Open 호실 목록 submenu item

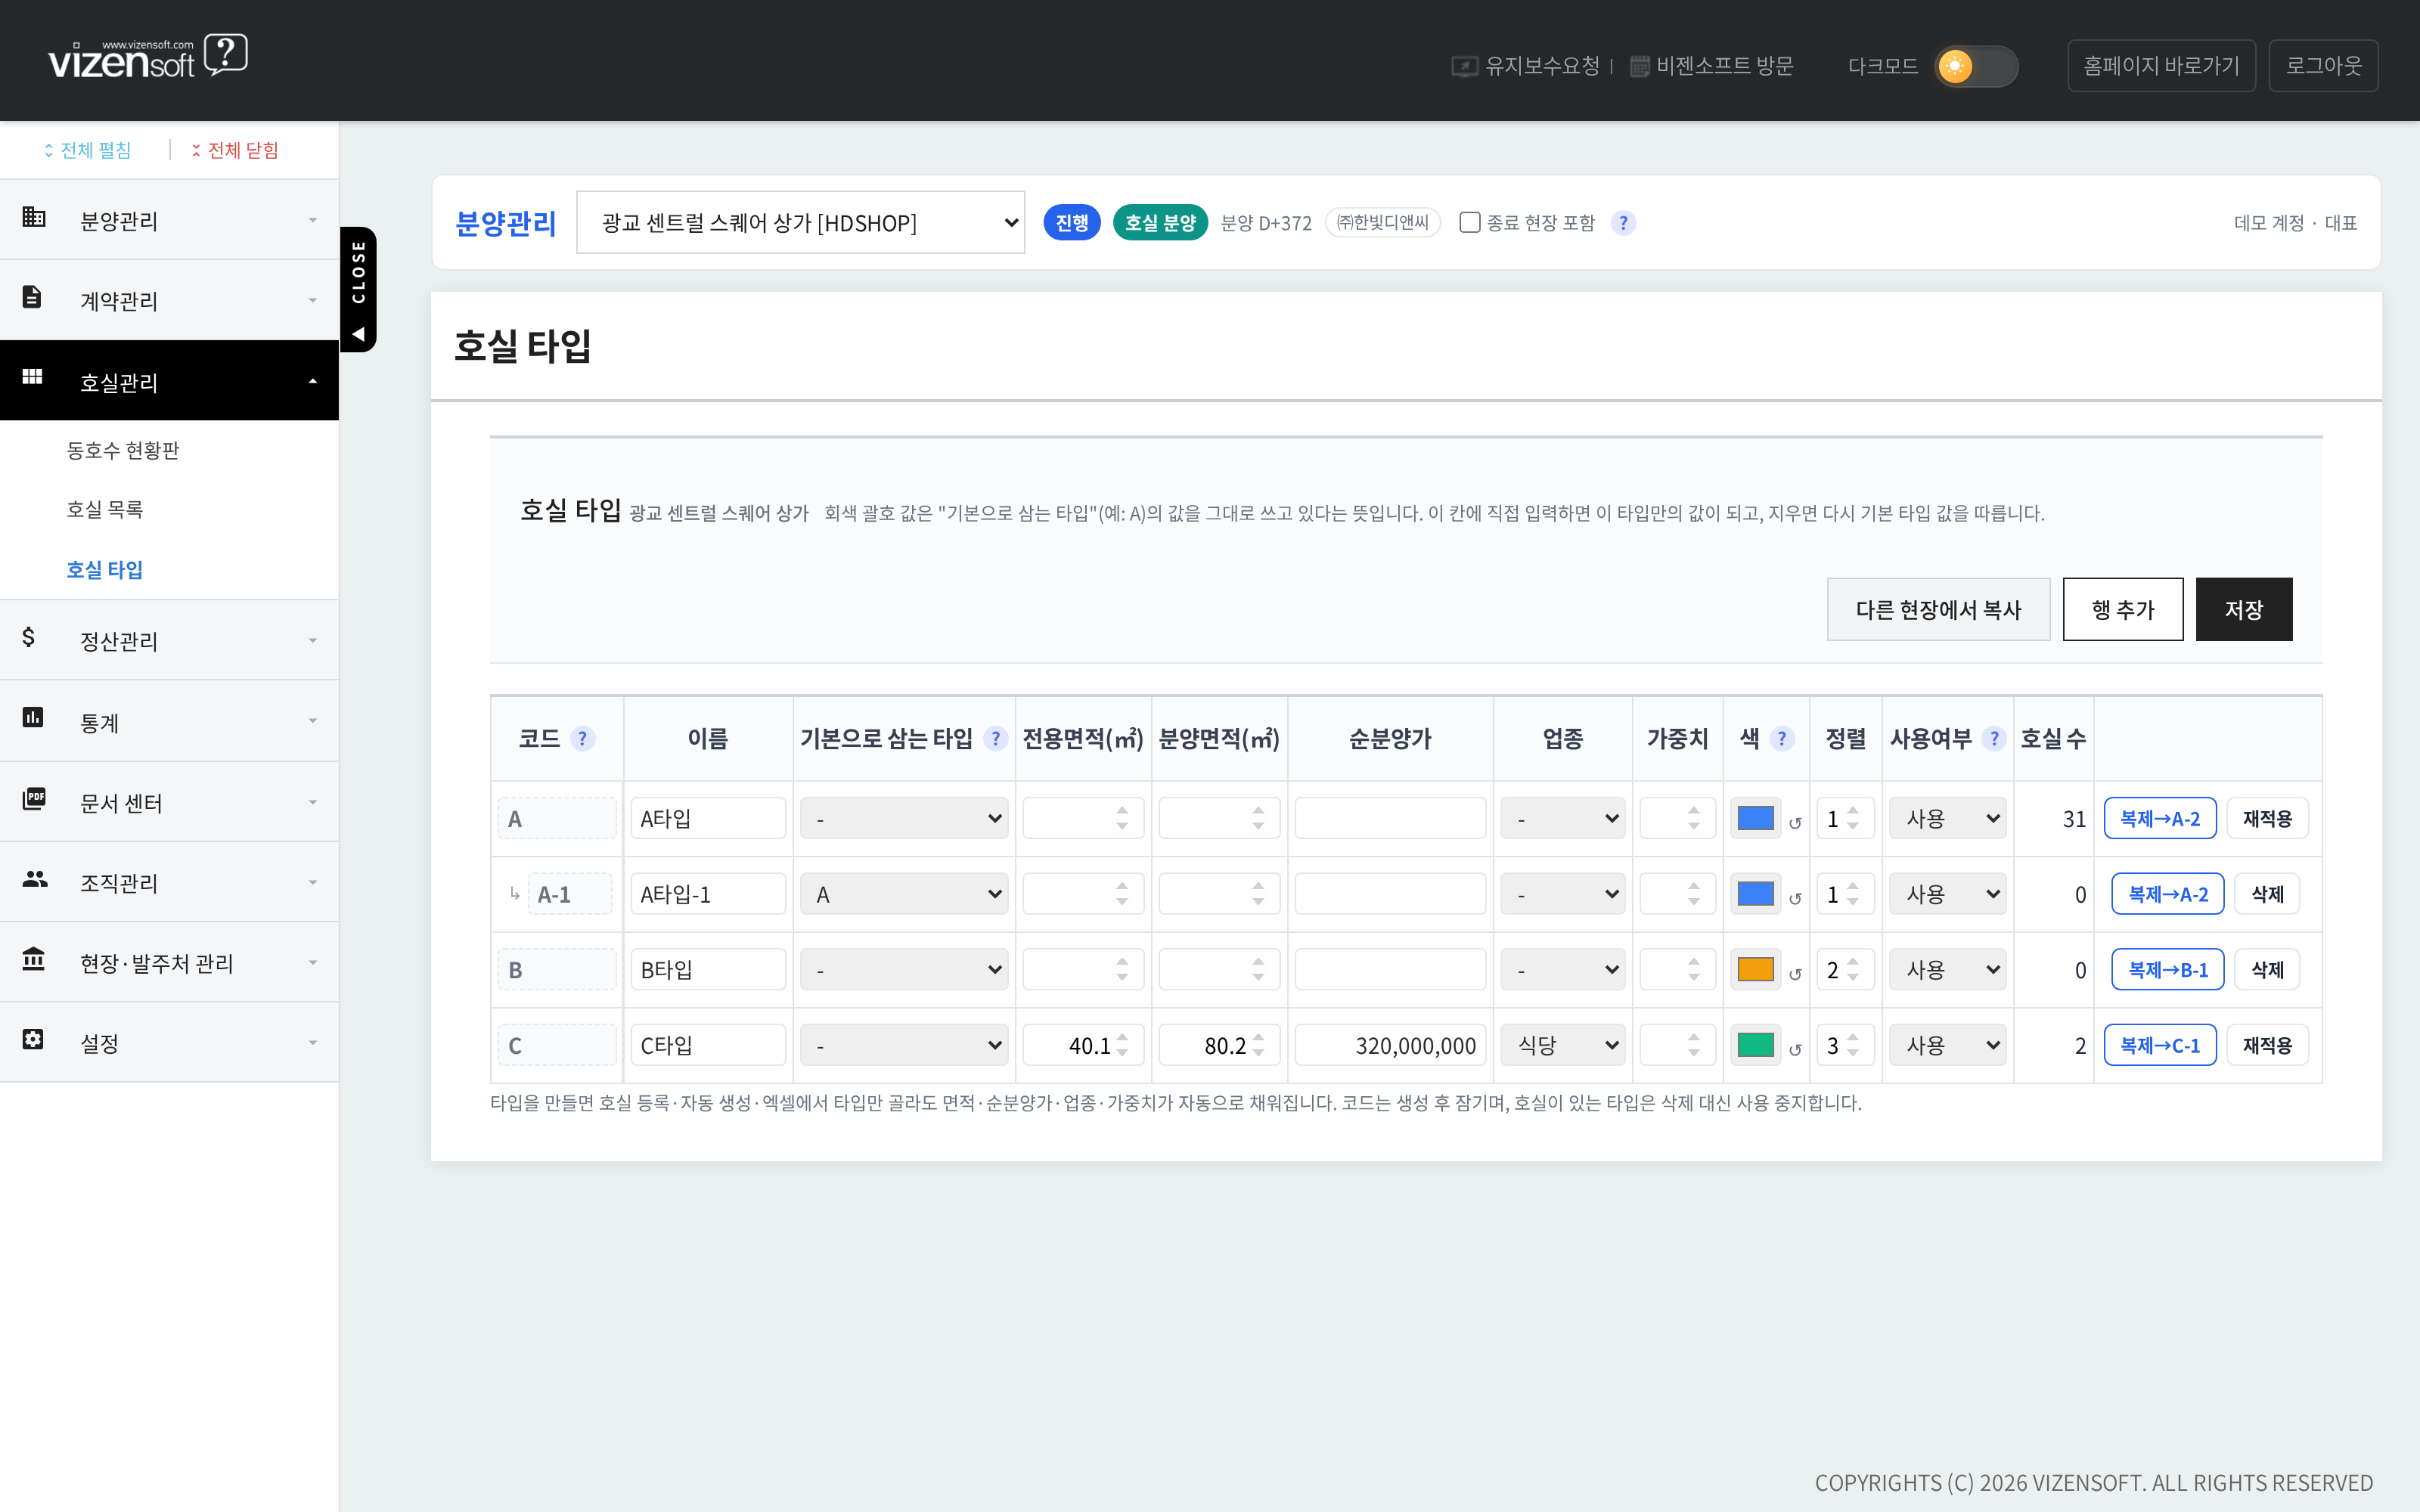(x=105, y=509)
